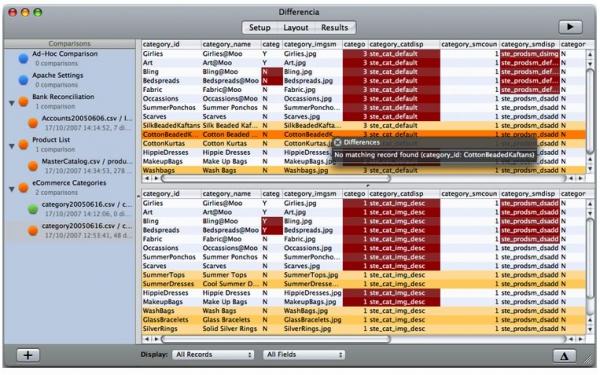Image resolution: width=600 pixels, height=375 pixels.
Task: Collapse the eCommerce Categories group
Action: [12, 189]
